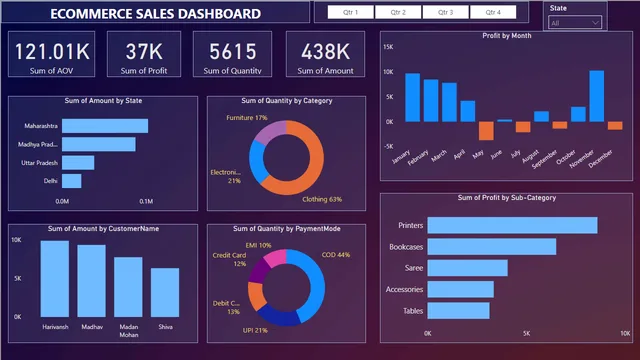640x360 pixels.
Task: Click the State slicer label
Action: 558,8
